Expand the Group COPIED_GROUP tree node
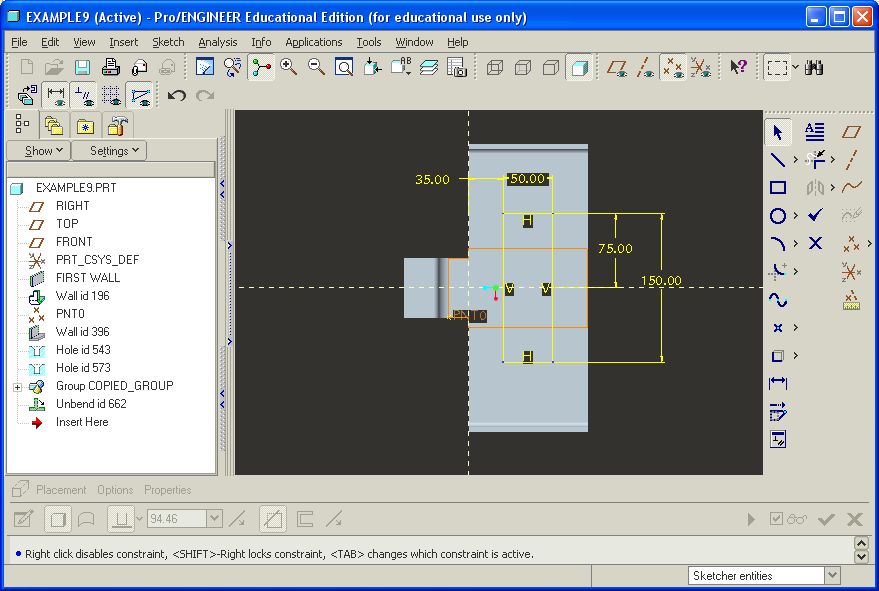Image resolution: width=879 pixels, height=591 pixels. (x=17, y=386)
